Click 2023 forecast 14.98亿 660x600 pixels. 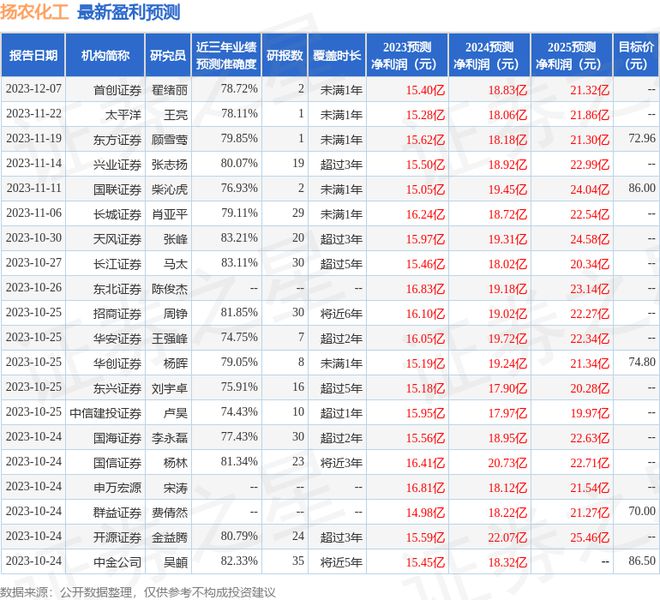click(425, 512)
